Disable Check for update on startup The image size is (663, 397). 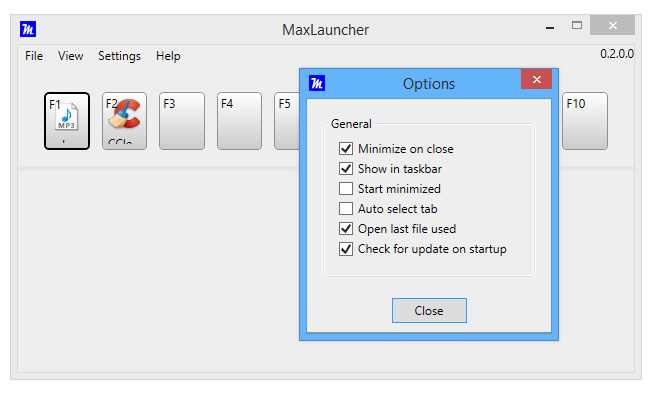(346, 249)
